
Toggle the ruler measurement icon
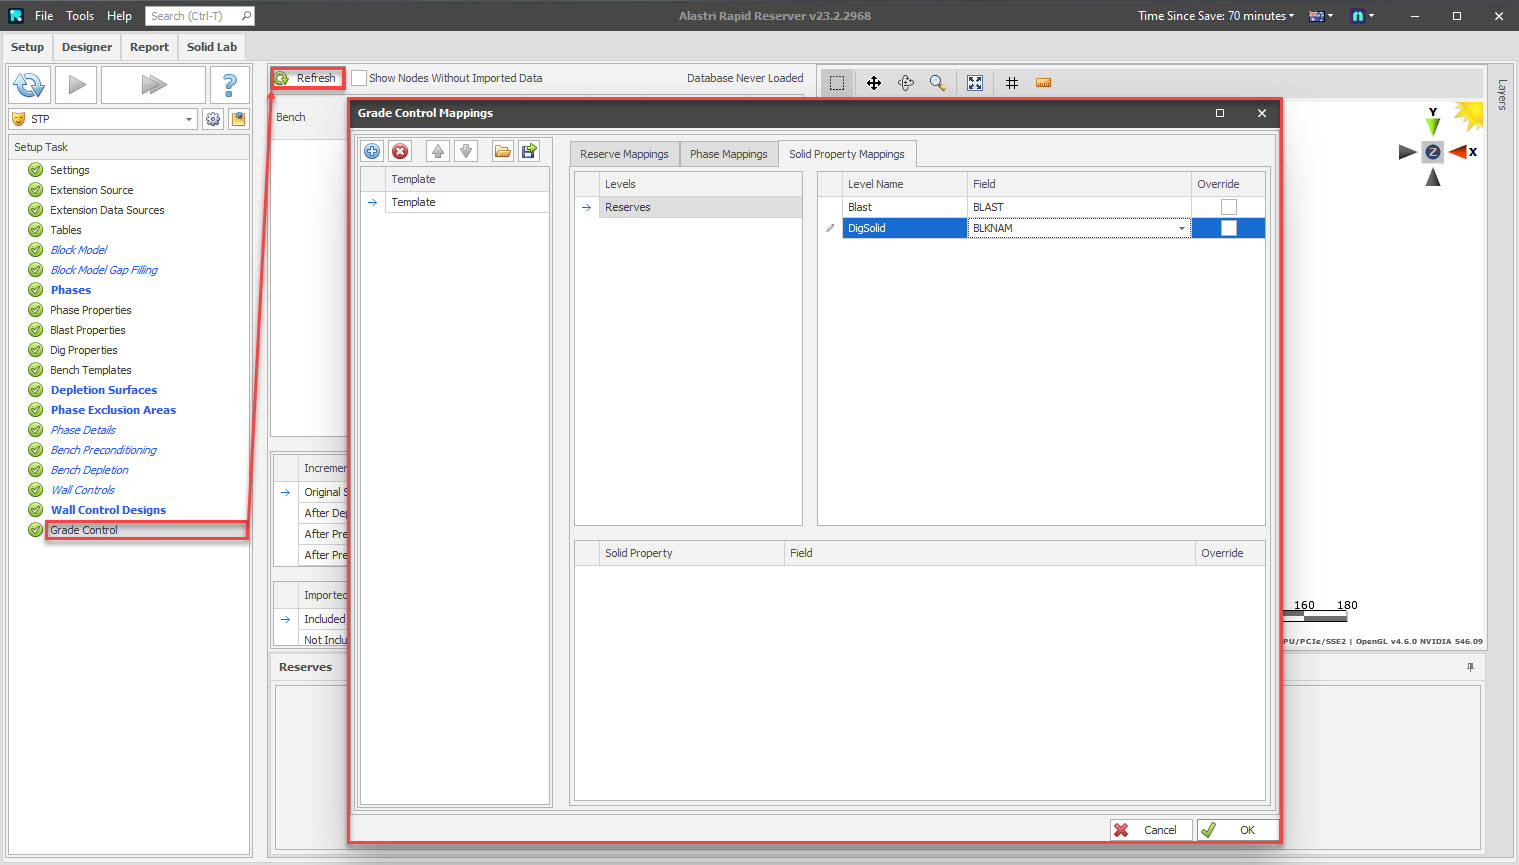point(1043,82)
